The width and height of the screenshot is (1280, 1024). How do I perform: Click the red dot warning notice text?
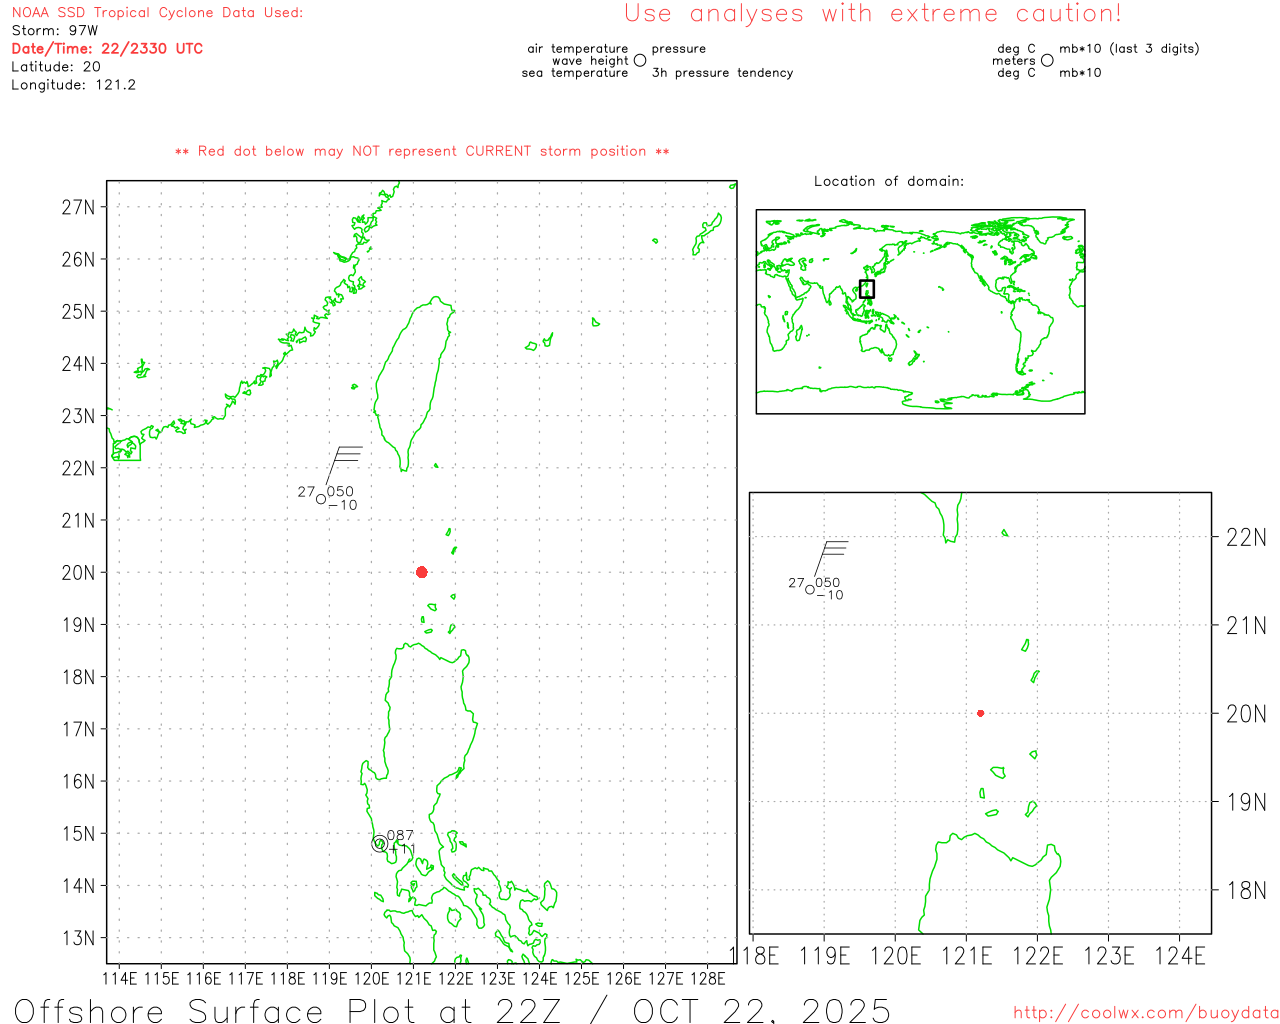click(422, 151)
